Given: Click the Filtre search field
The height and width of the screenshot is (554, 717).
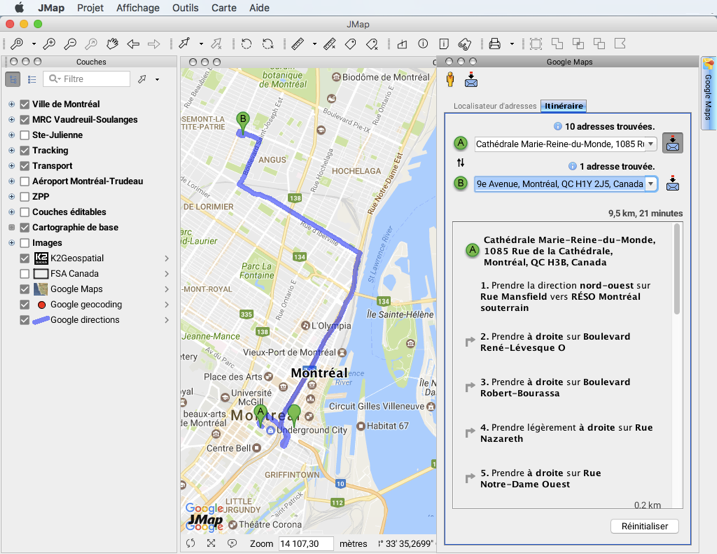Looking at the screenshot, I should (x=87, y=79).
